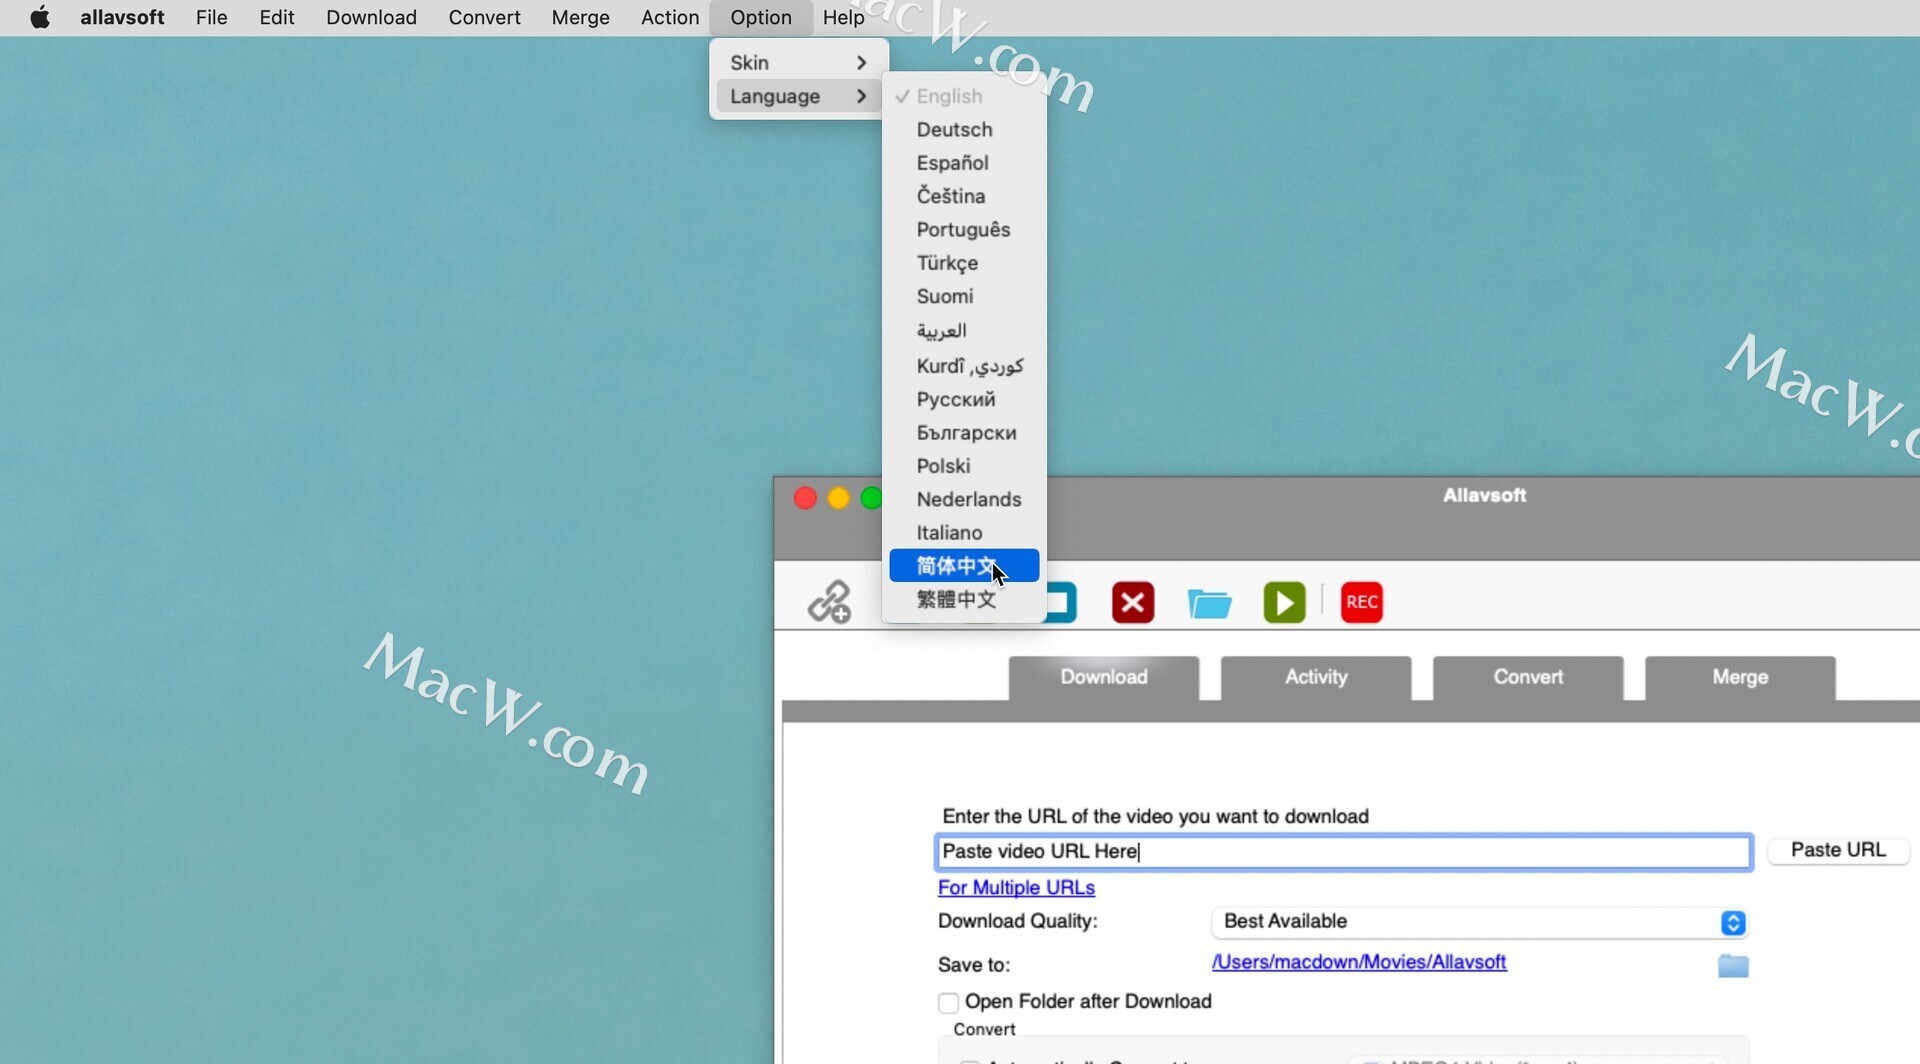This screenshot has height=1064, width=1920.
Task: Open the Edit menu
Action: (x=277, y=17)
